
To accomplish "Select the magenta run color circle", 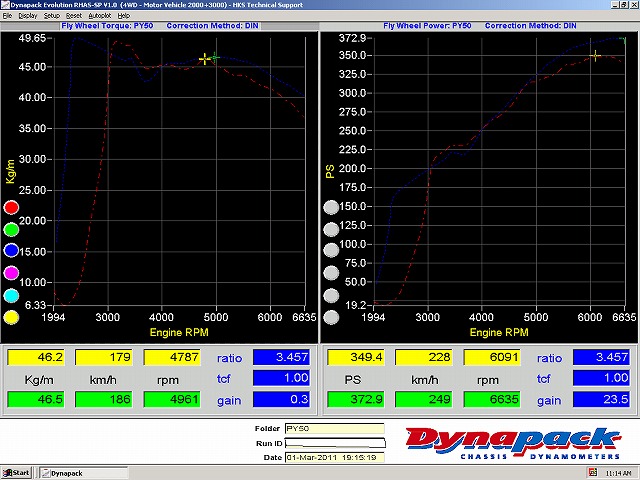I will [11, 273].
